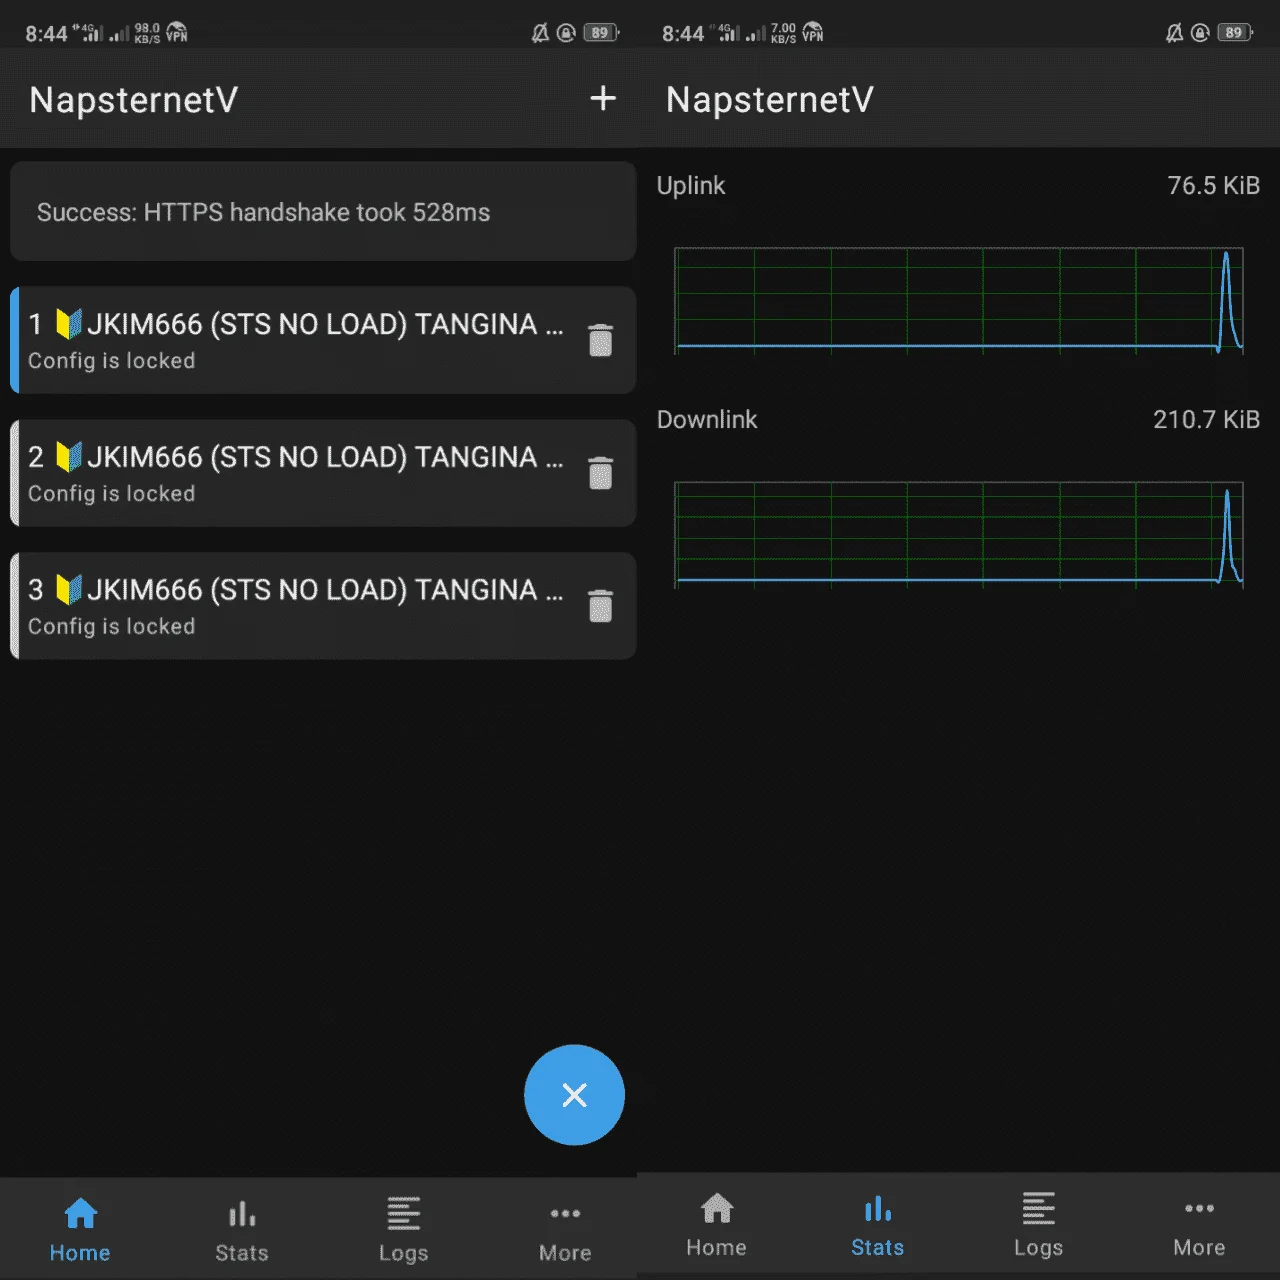This screenshot has width=1280, height=1280.
Task: Go to Home tab in right screen
Action: click(x=716, y=1225)
